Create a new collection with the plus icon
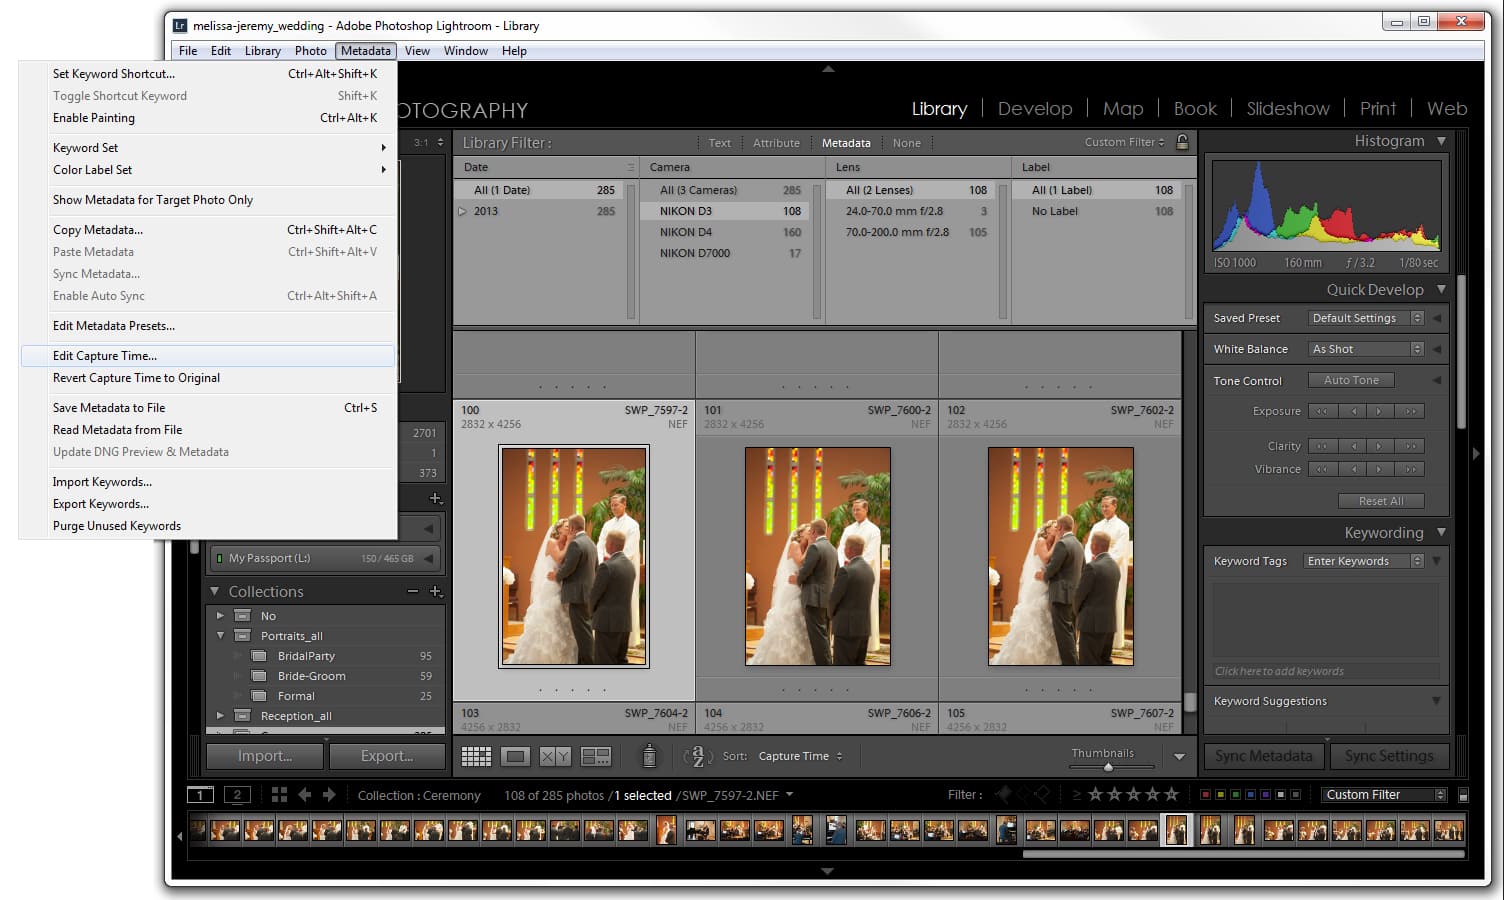 pos(437,591)
